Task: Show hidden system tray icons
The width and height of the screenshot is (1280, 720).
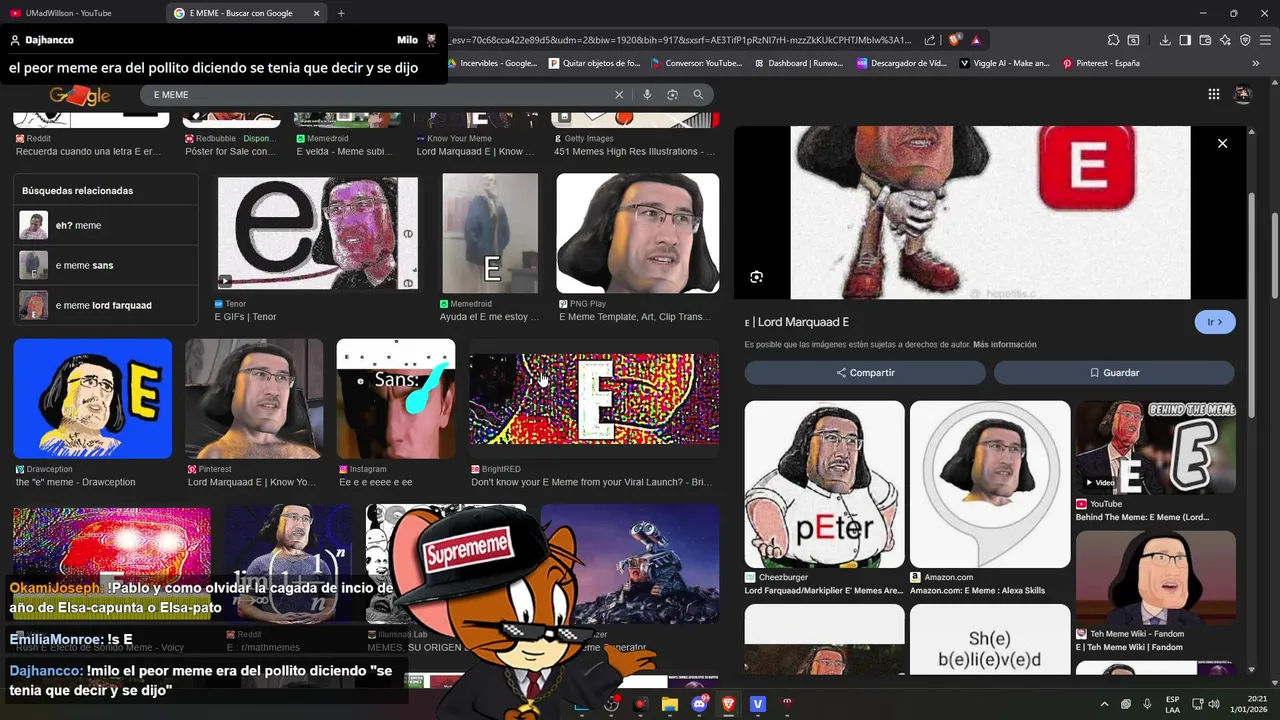Action: coord(1104,704)
